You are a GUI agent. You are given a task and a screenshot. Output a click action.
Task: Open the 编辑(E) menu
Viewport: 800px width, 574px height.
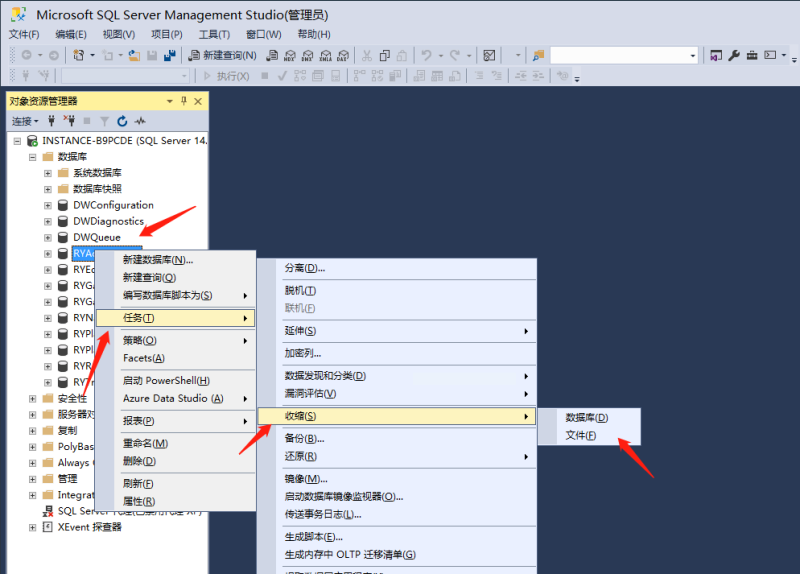tap(71, 34)
